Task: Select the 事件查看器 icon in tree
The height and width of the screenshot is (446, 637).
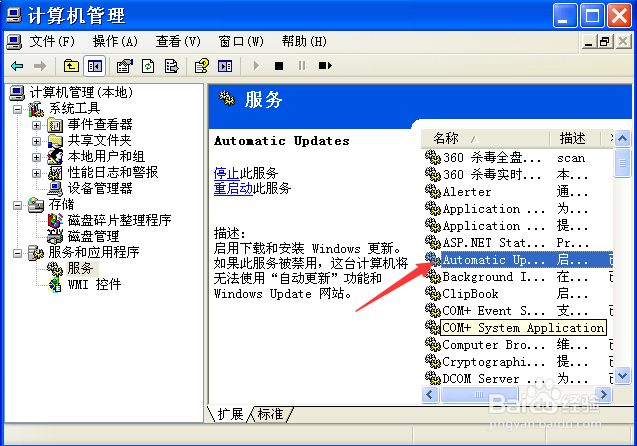Action: tap(55, 125)
